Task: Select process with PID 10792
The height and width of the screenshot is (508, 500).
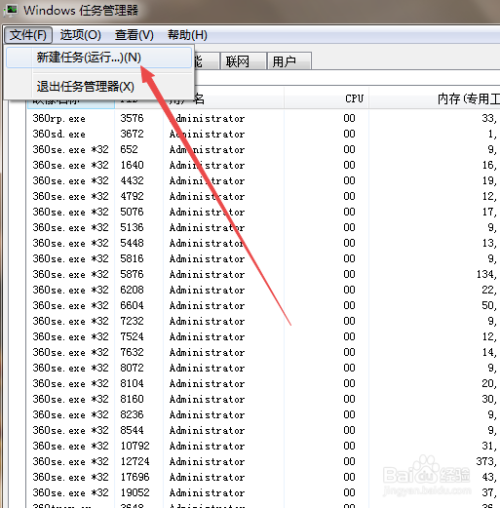Action: click(263, 446)
